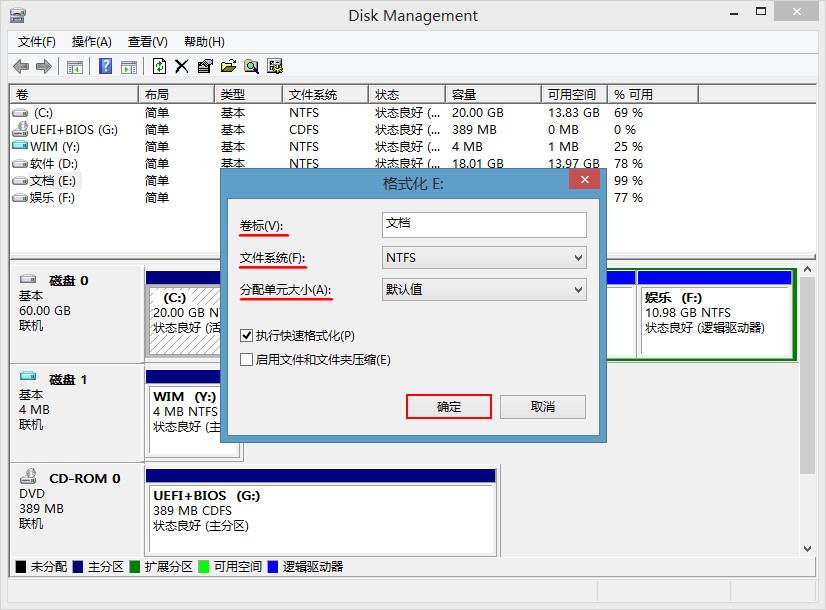Click the Open folder toolbar icon
The image size is (826, 610).
[227, 66]
